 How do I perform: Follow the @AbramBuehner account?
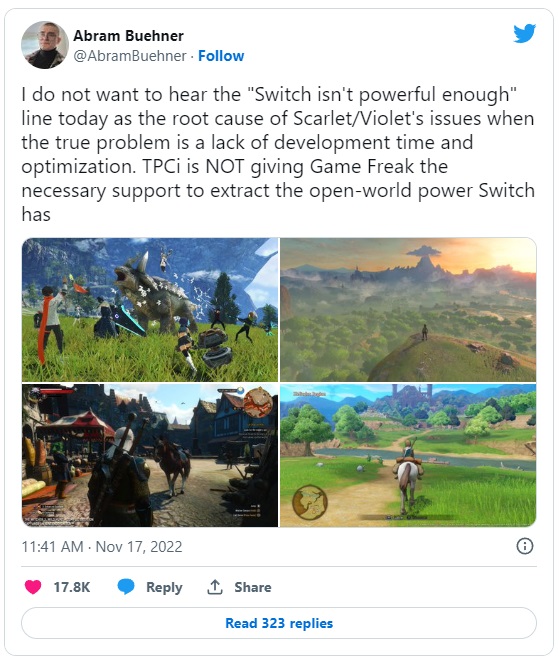221,56
